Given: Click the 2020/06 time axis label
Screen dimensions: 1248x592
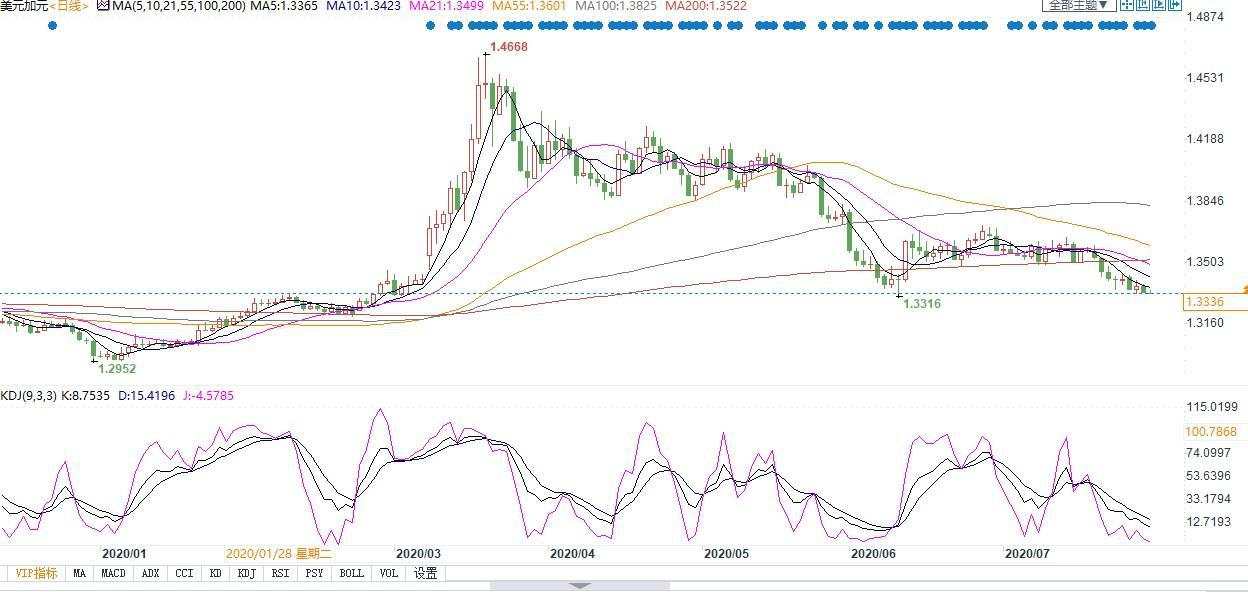Looking at the screenshot, I should coord(873,553).
